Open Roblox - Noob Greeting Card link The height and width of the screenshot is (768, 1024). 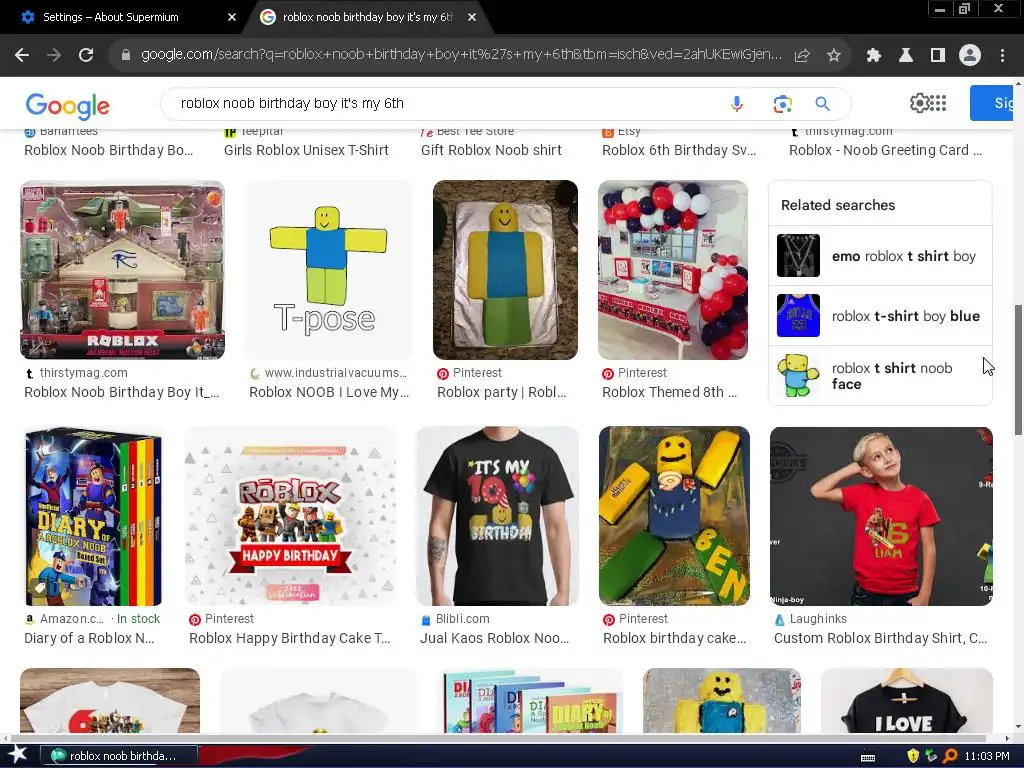pos(886,150)
